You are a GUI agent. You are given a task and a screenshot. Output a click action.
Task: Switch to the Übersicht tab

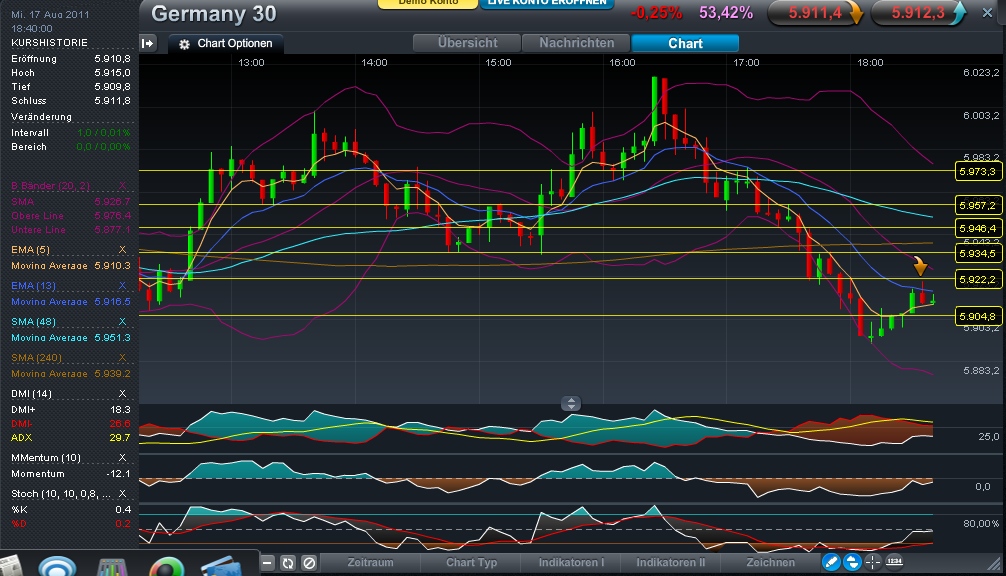[470, 43]
